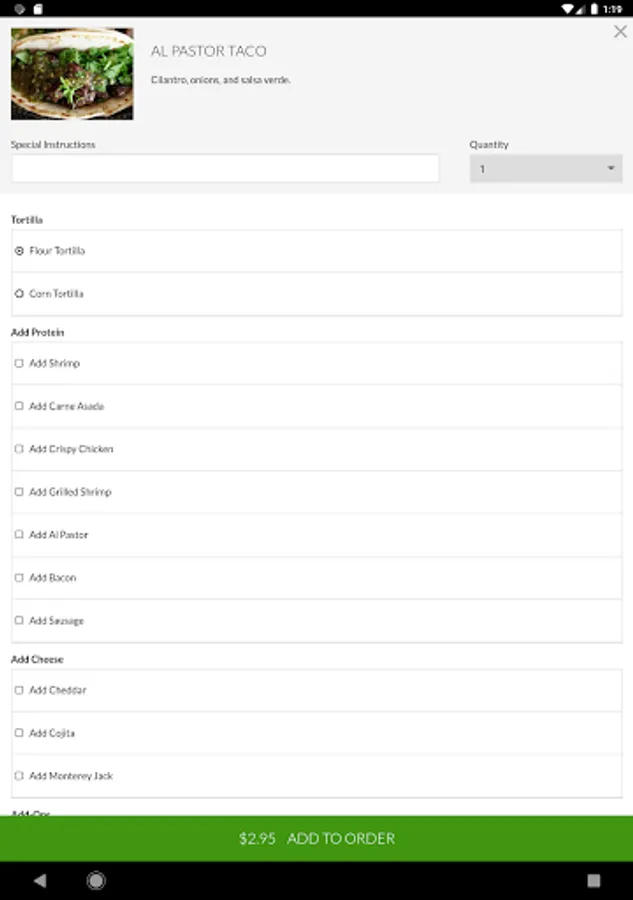
Task: Toggle the Add Al Pastor checkbox
Action: [19, 535]
